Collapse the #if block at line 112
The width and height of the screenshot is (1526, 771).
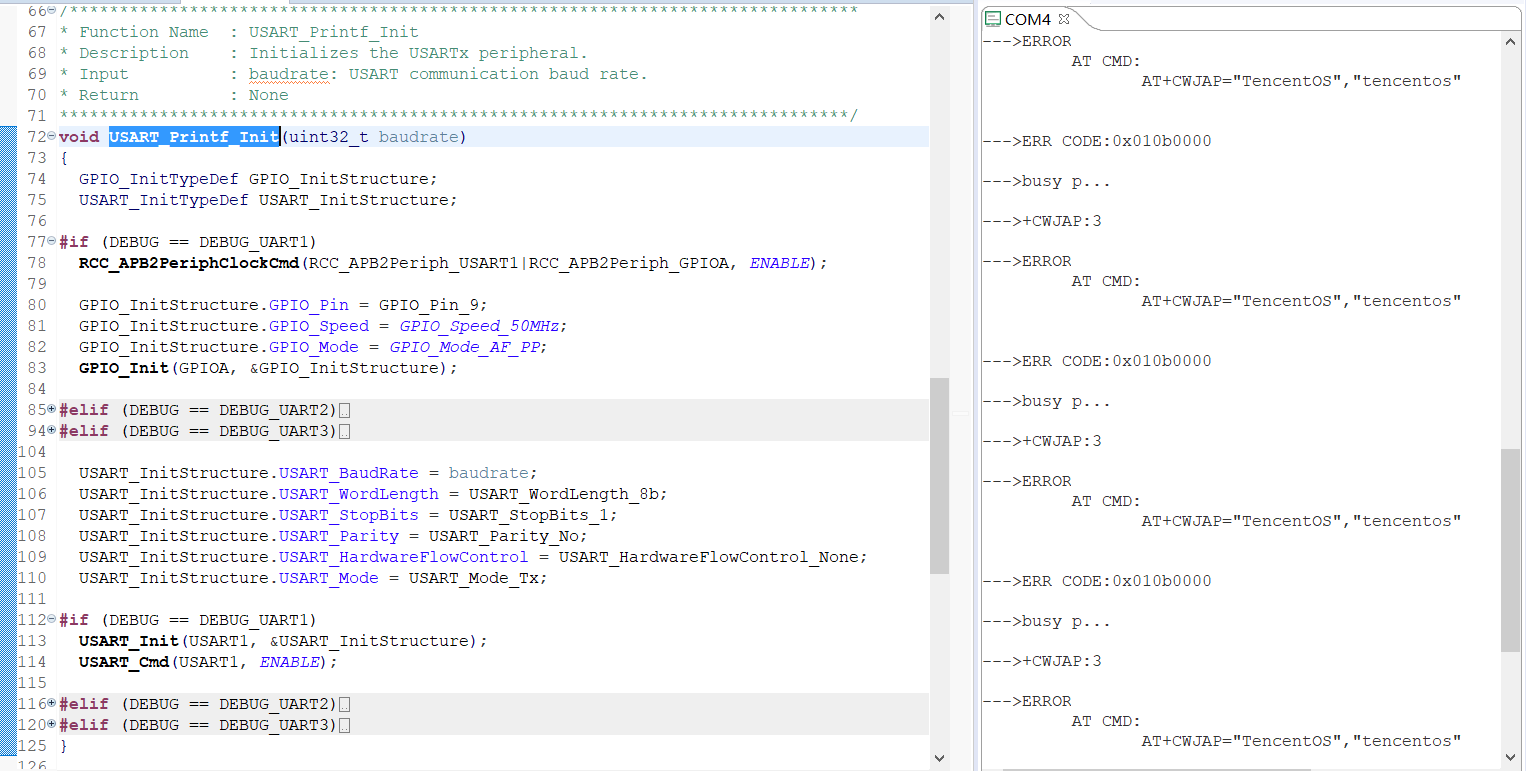(52, 620)
